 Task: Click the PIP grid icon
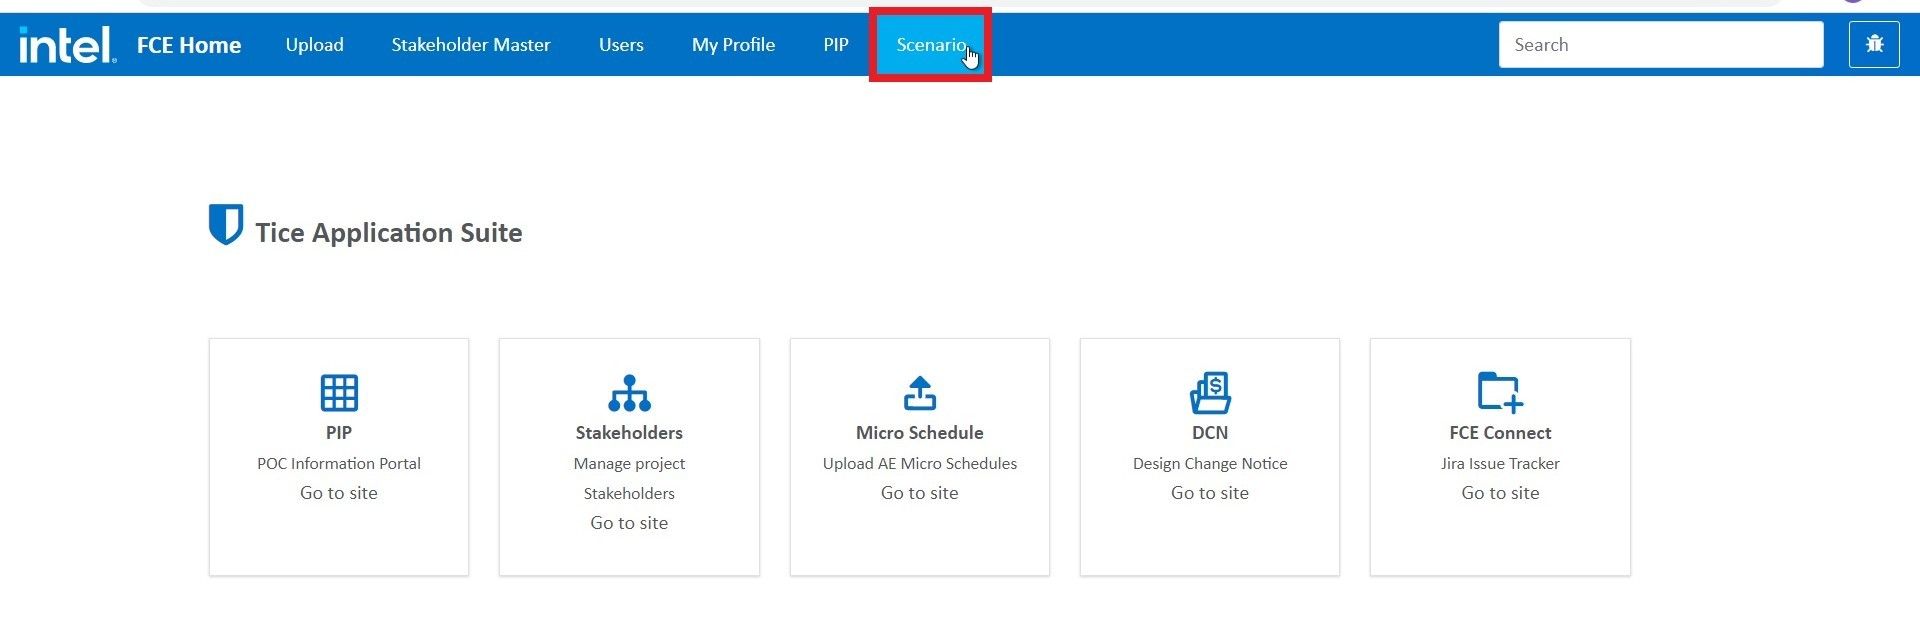339,393
